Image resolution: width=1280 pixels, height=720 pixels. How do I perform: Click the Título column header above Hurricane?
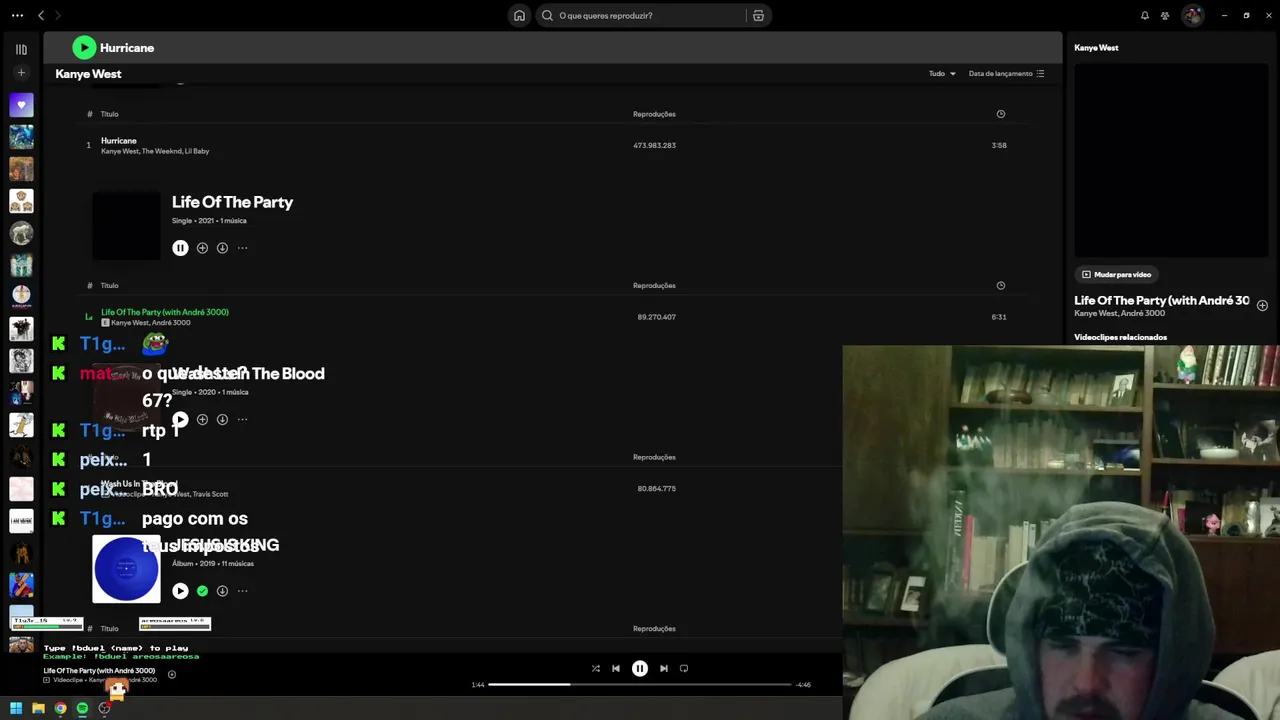(109, 114)
